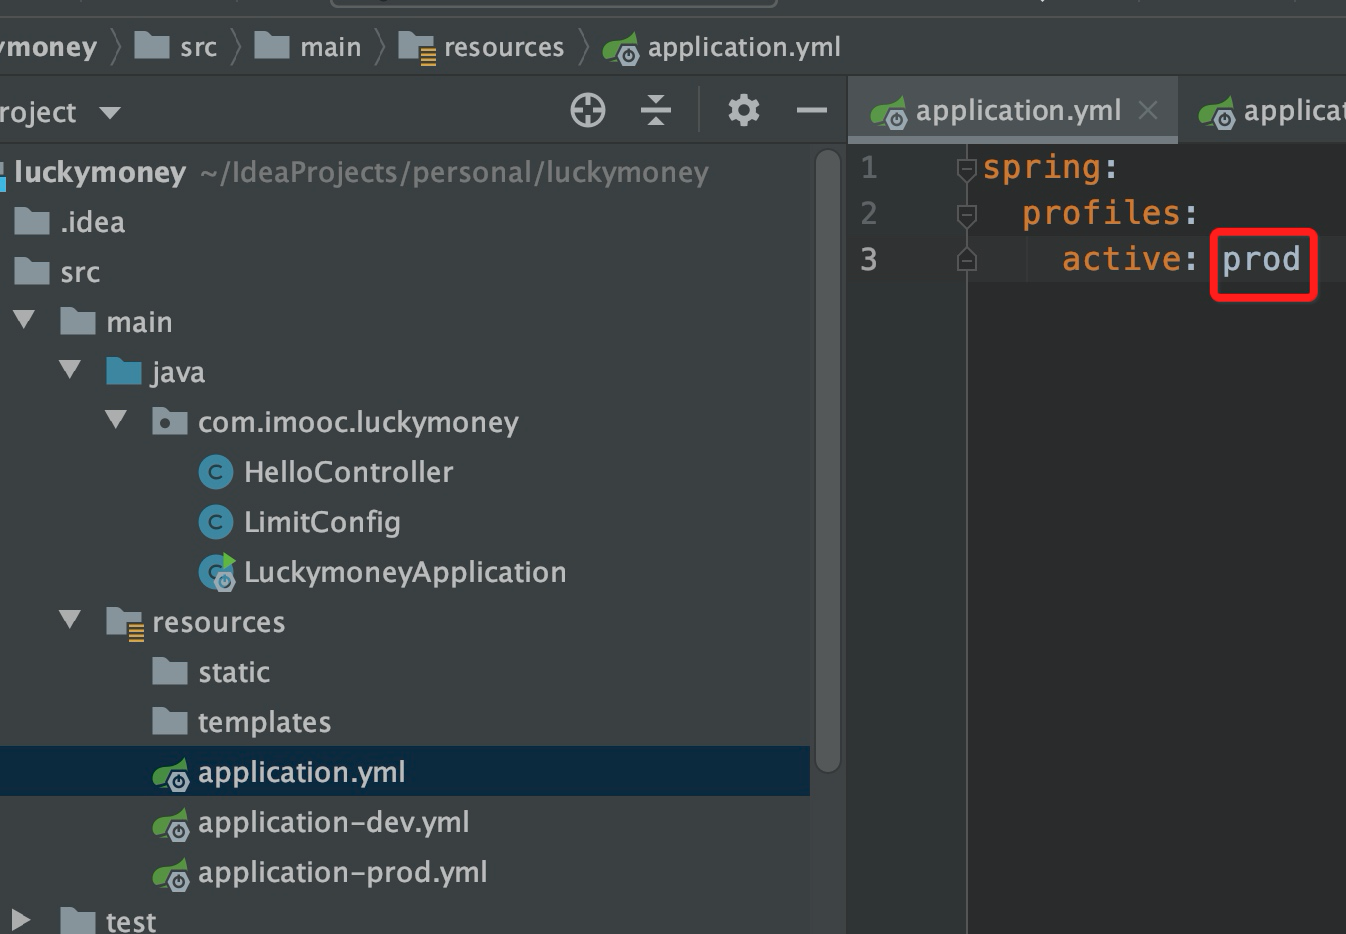Fold the spring block on line 1
The width and height of the screenshot is (1346, 934).
coord(966,169)
